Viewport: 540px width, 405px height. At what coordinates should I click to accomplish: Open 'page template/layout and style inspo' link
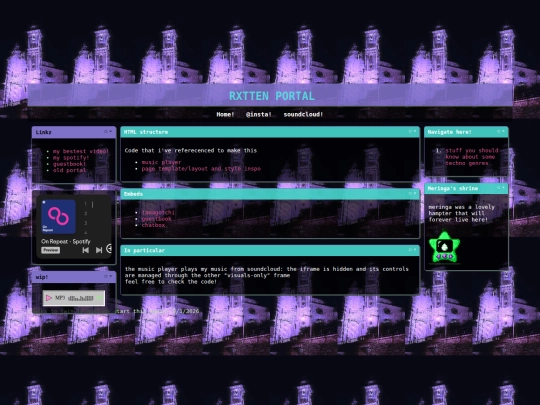pyautogui.click(x=201, y=169)
